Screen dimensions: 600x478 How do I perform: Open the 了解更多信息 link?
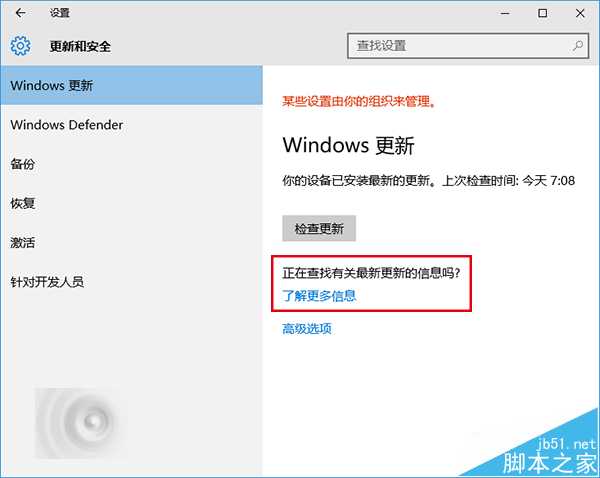click(319, 296)
